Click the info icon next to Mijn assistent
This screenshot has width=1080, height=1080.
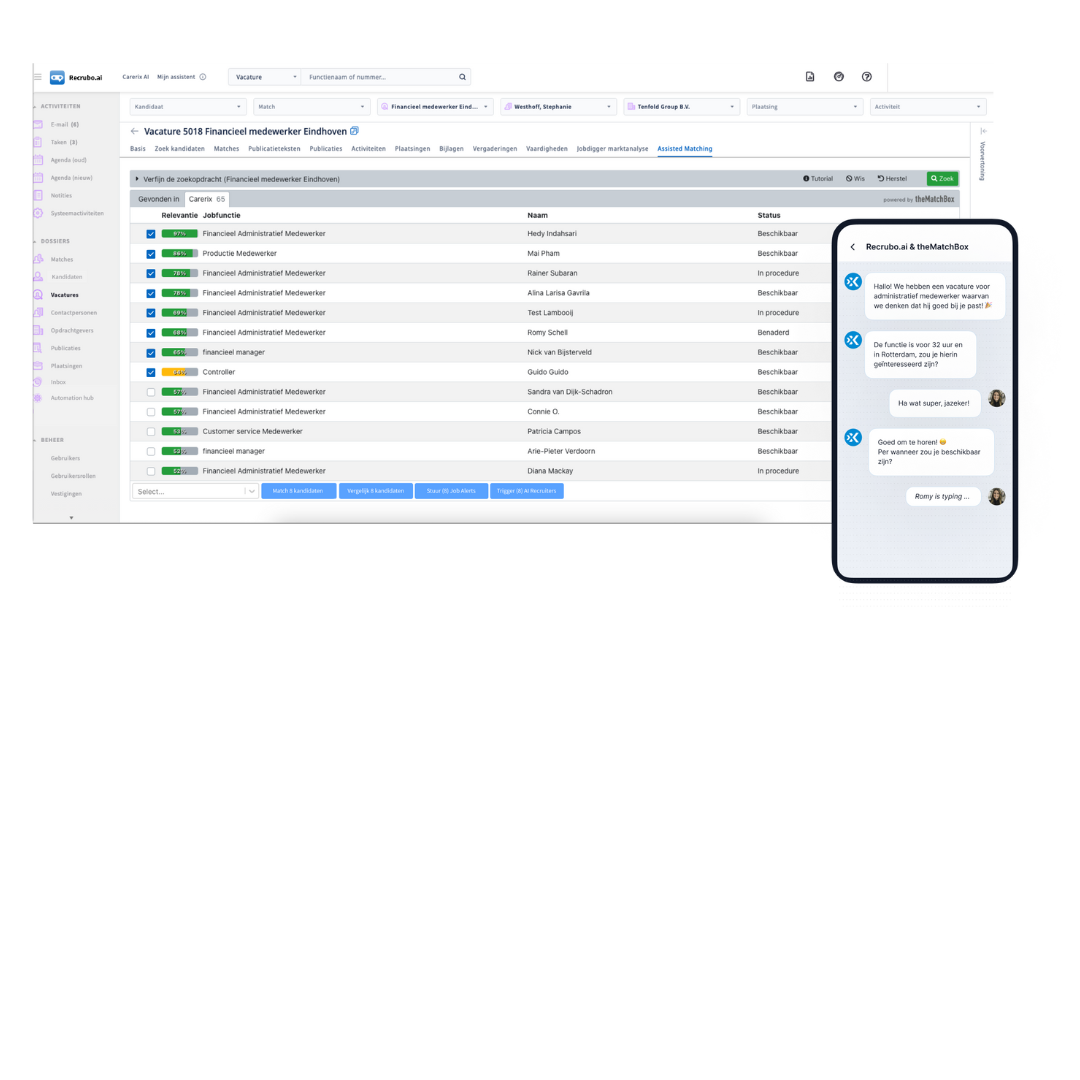point(203,77)
